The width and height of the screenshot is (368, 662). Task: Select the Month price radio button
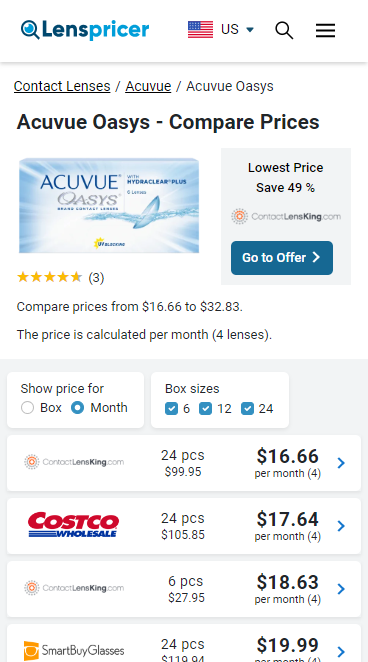pos(77,408)
